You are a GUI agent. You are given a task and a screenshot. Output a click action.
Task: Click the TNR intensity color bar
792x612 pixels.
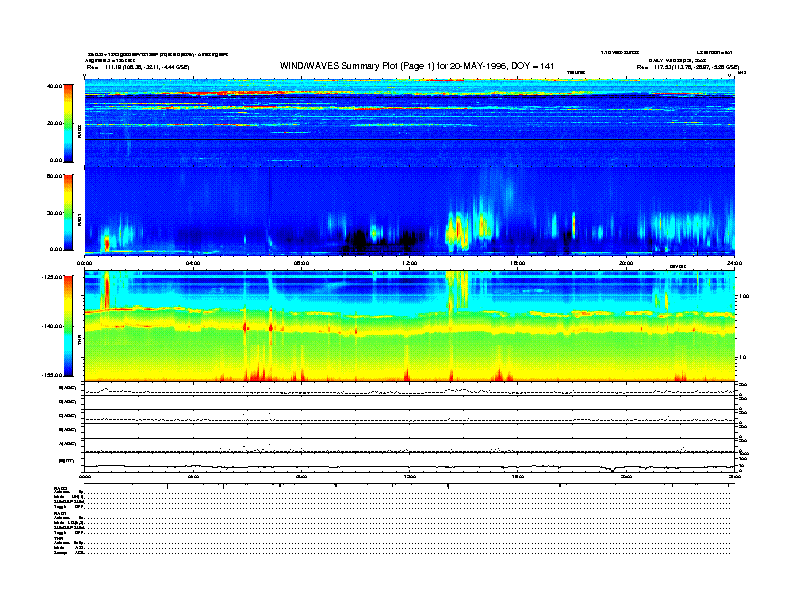click(x=68, y=326)
